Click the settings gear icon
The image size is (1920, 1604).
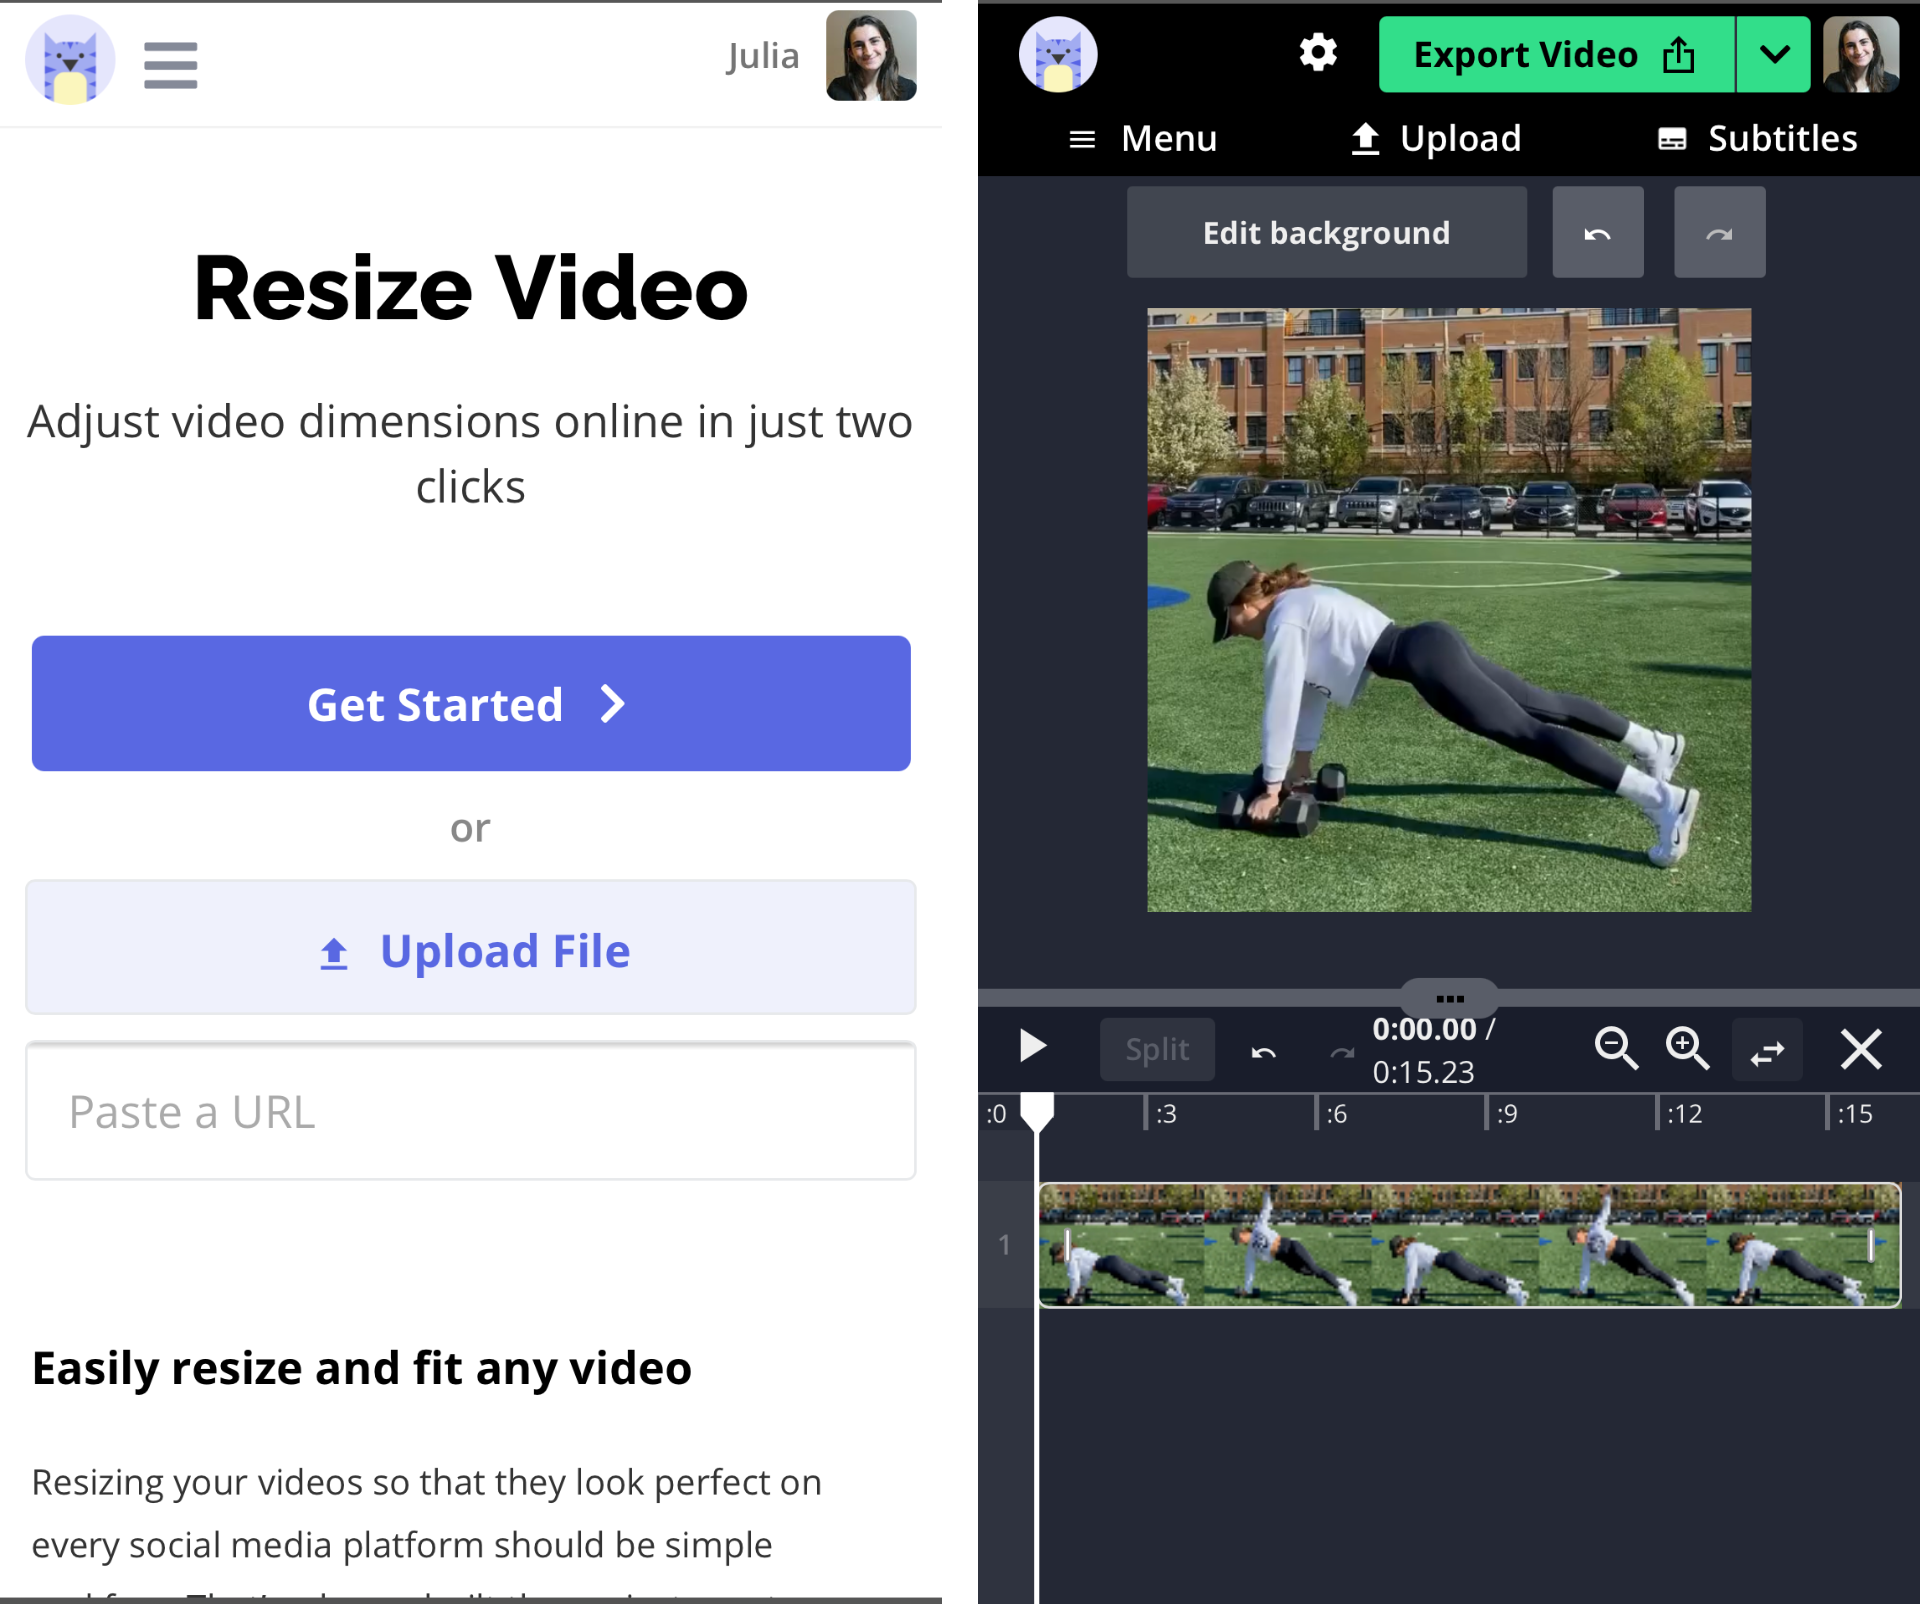click(1317, 53)
